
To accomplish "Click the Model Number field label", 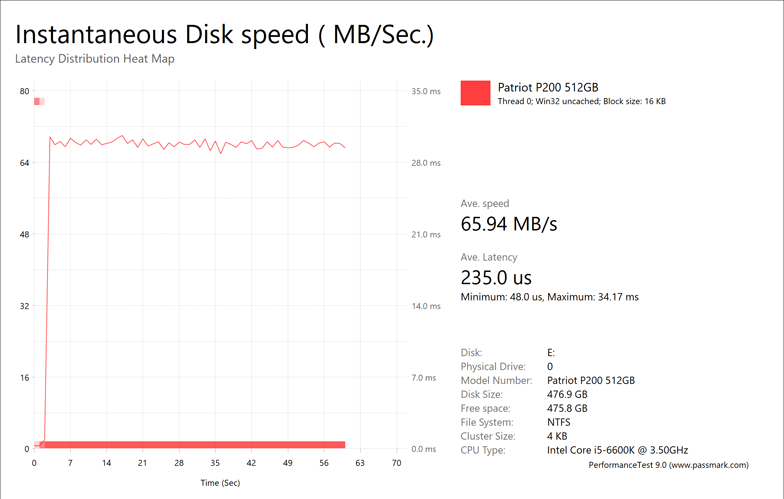I will click(x=496, y=381).
